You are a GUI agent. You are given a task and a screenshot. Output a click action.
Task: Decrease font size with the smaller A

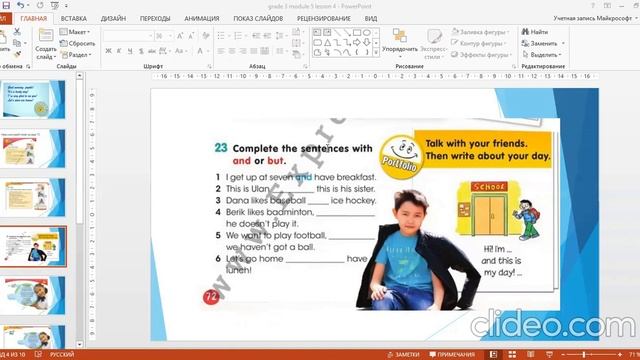point(191,36)
